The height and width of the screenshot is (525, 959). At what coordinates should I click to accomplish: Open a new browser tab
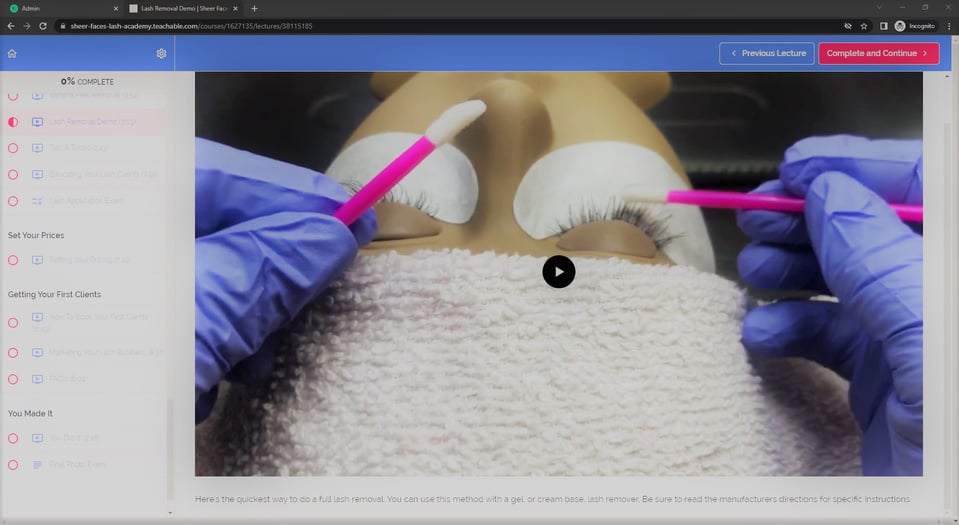click(x=254, y=8)
